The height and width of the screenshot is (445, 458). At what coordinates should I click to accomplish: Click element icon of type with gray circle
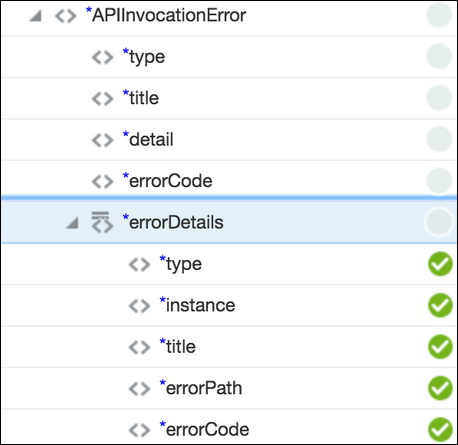tap(102, 57)
